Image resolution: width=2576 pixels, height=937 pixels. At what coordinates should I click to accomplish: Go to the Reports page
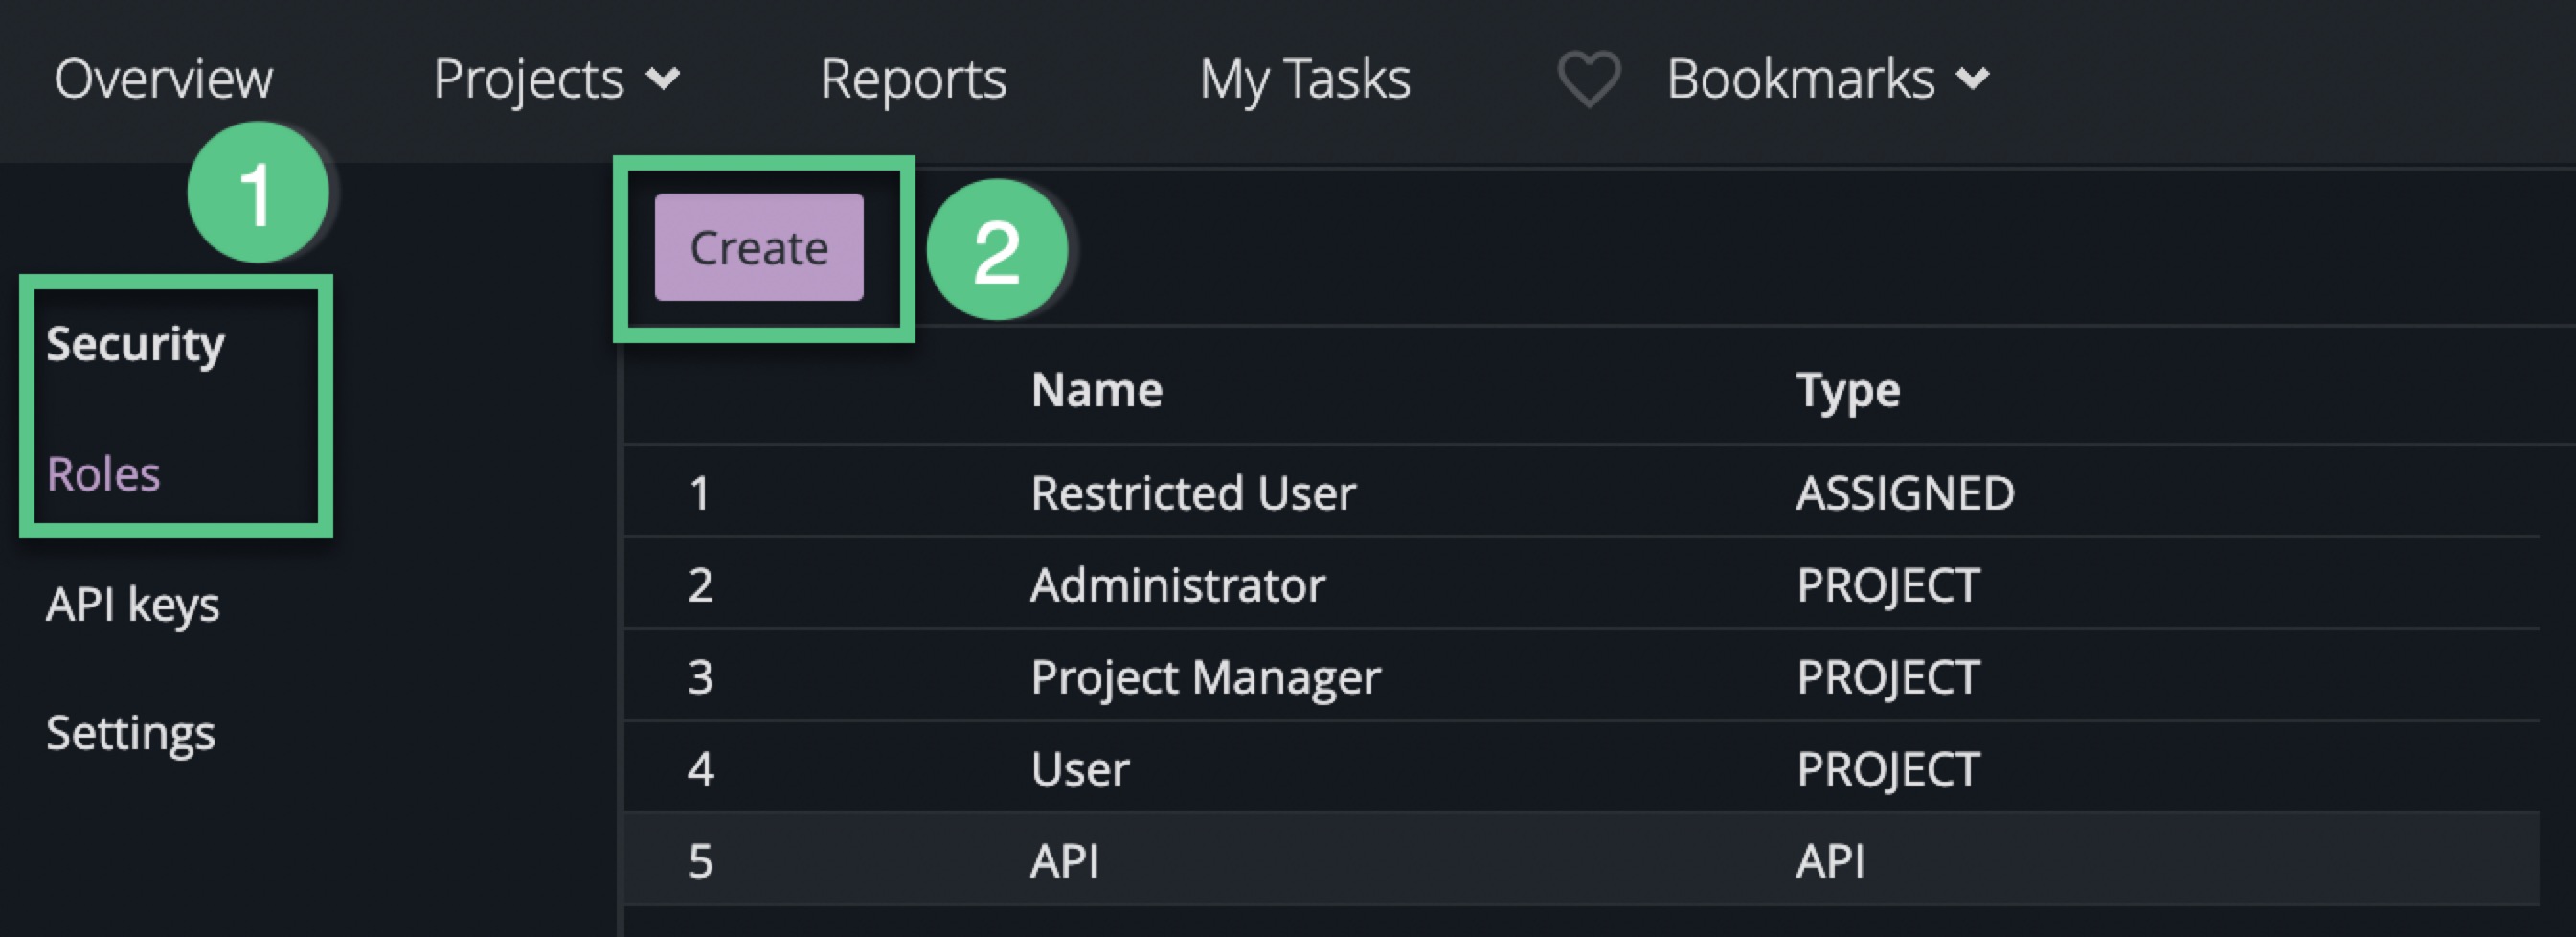pos(913,79)
